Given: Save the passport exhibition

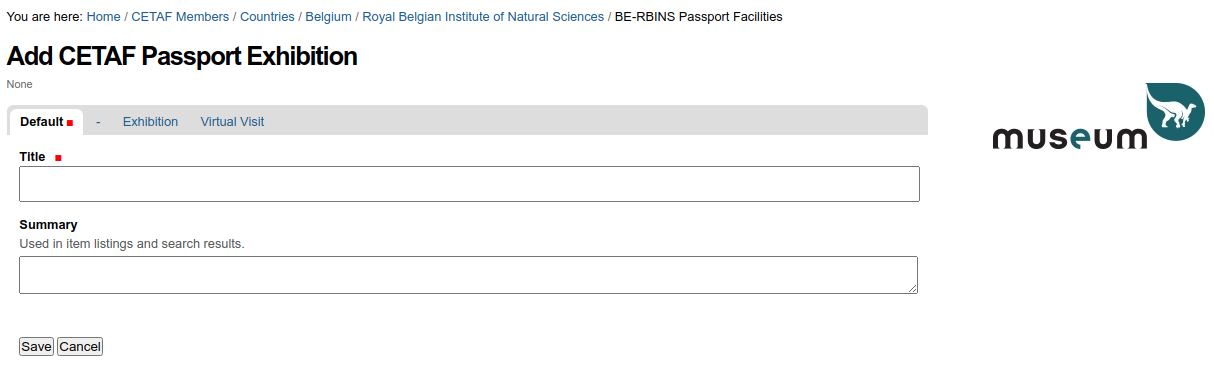Looking at the screenshot, I should click(36, 346).
